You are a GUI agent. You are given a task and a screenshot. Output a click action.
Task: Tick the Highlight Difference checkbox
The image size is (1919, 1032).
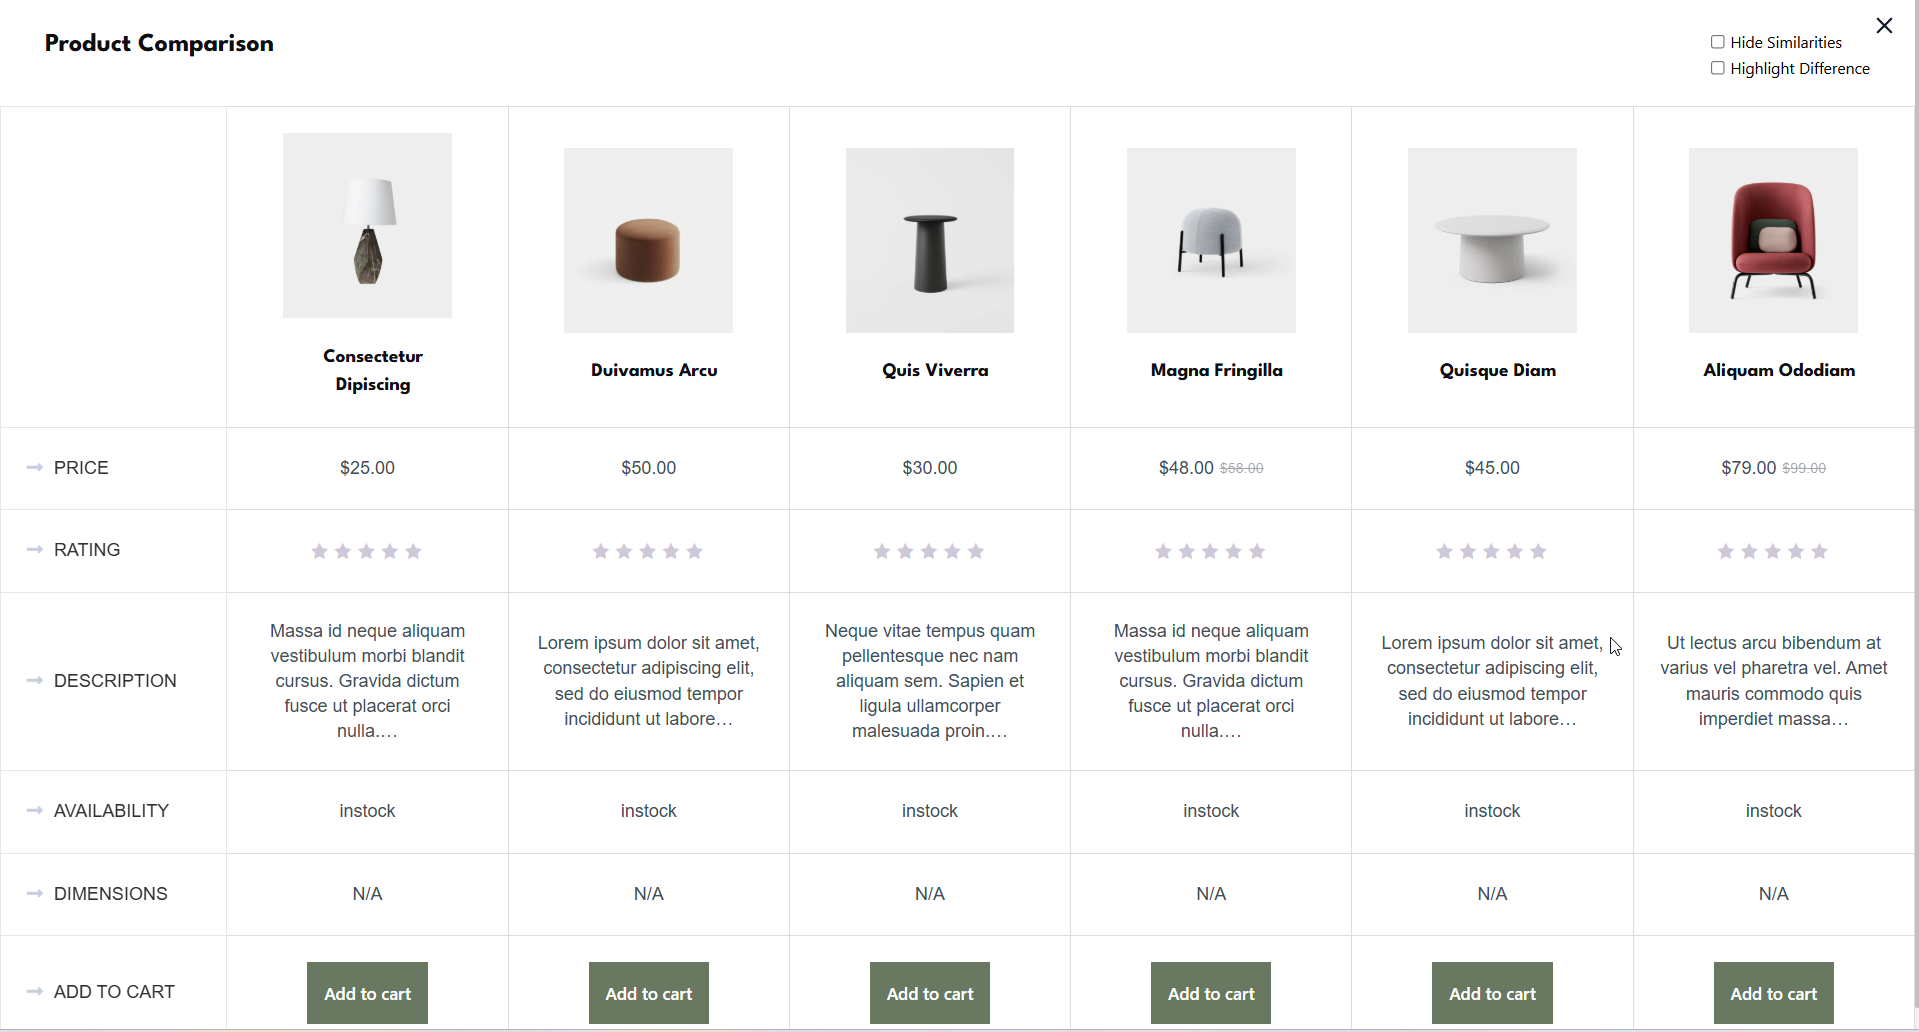1717,68
